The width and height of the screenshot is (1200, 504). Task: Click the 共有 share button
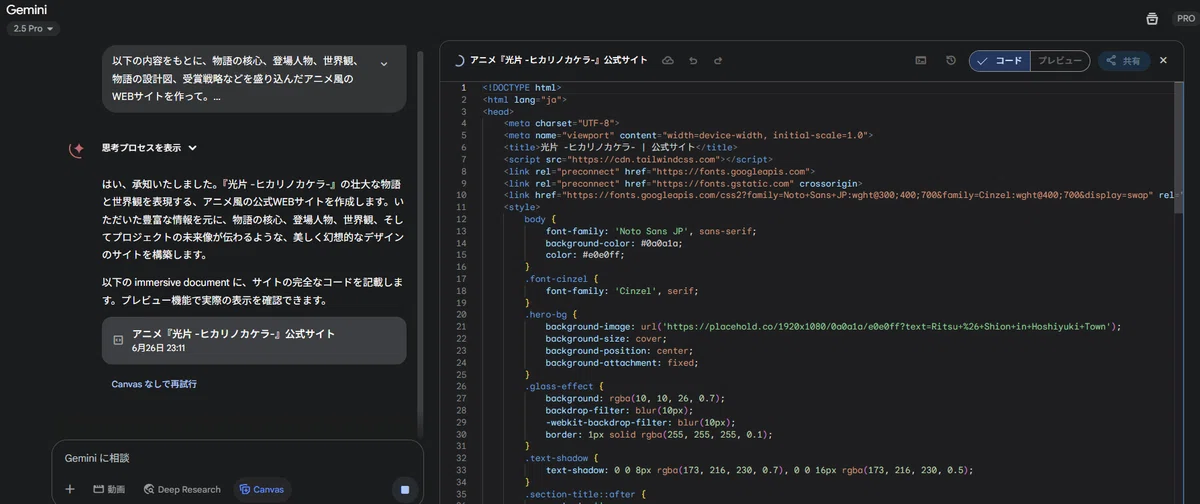1123,61
